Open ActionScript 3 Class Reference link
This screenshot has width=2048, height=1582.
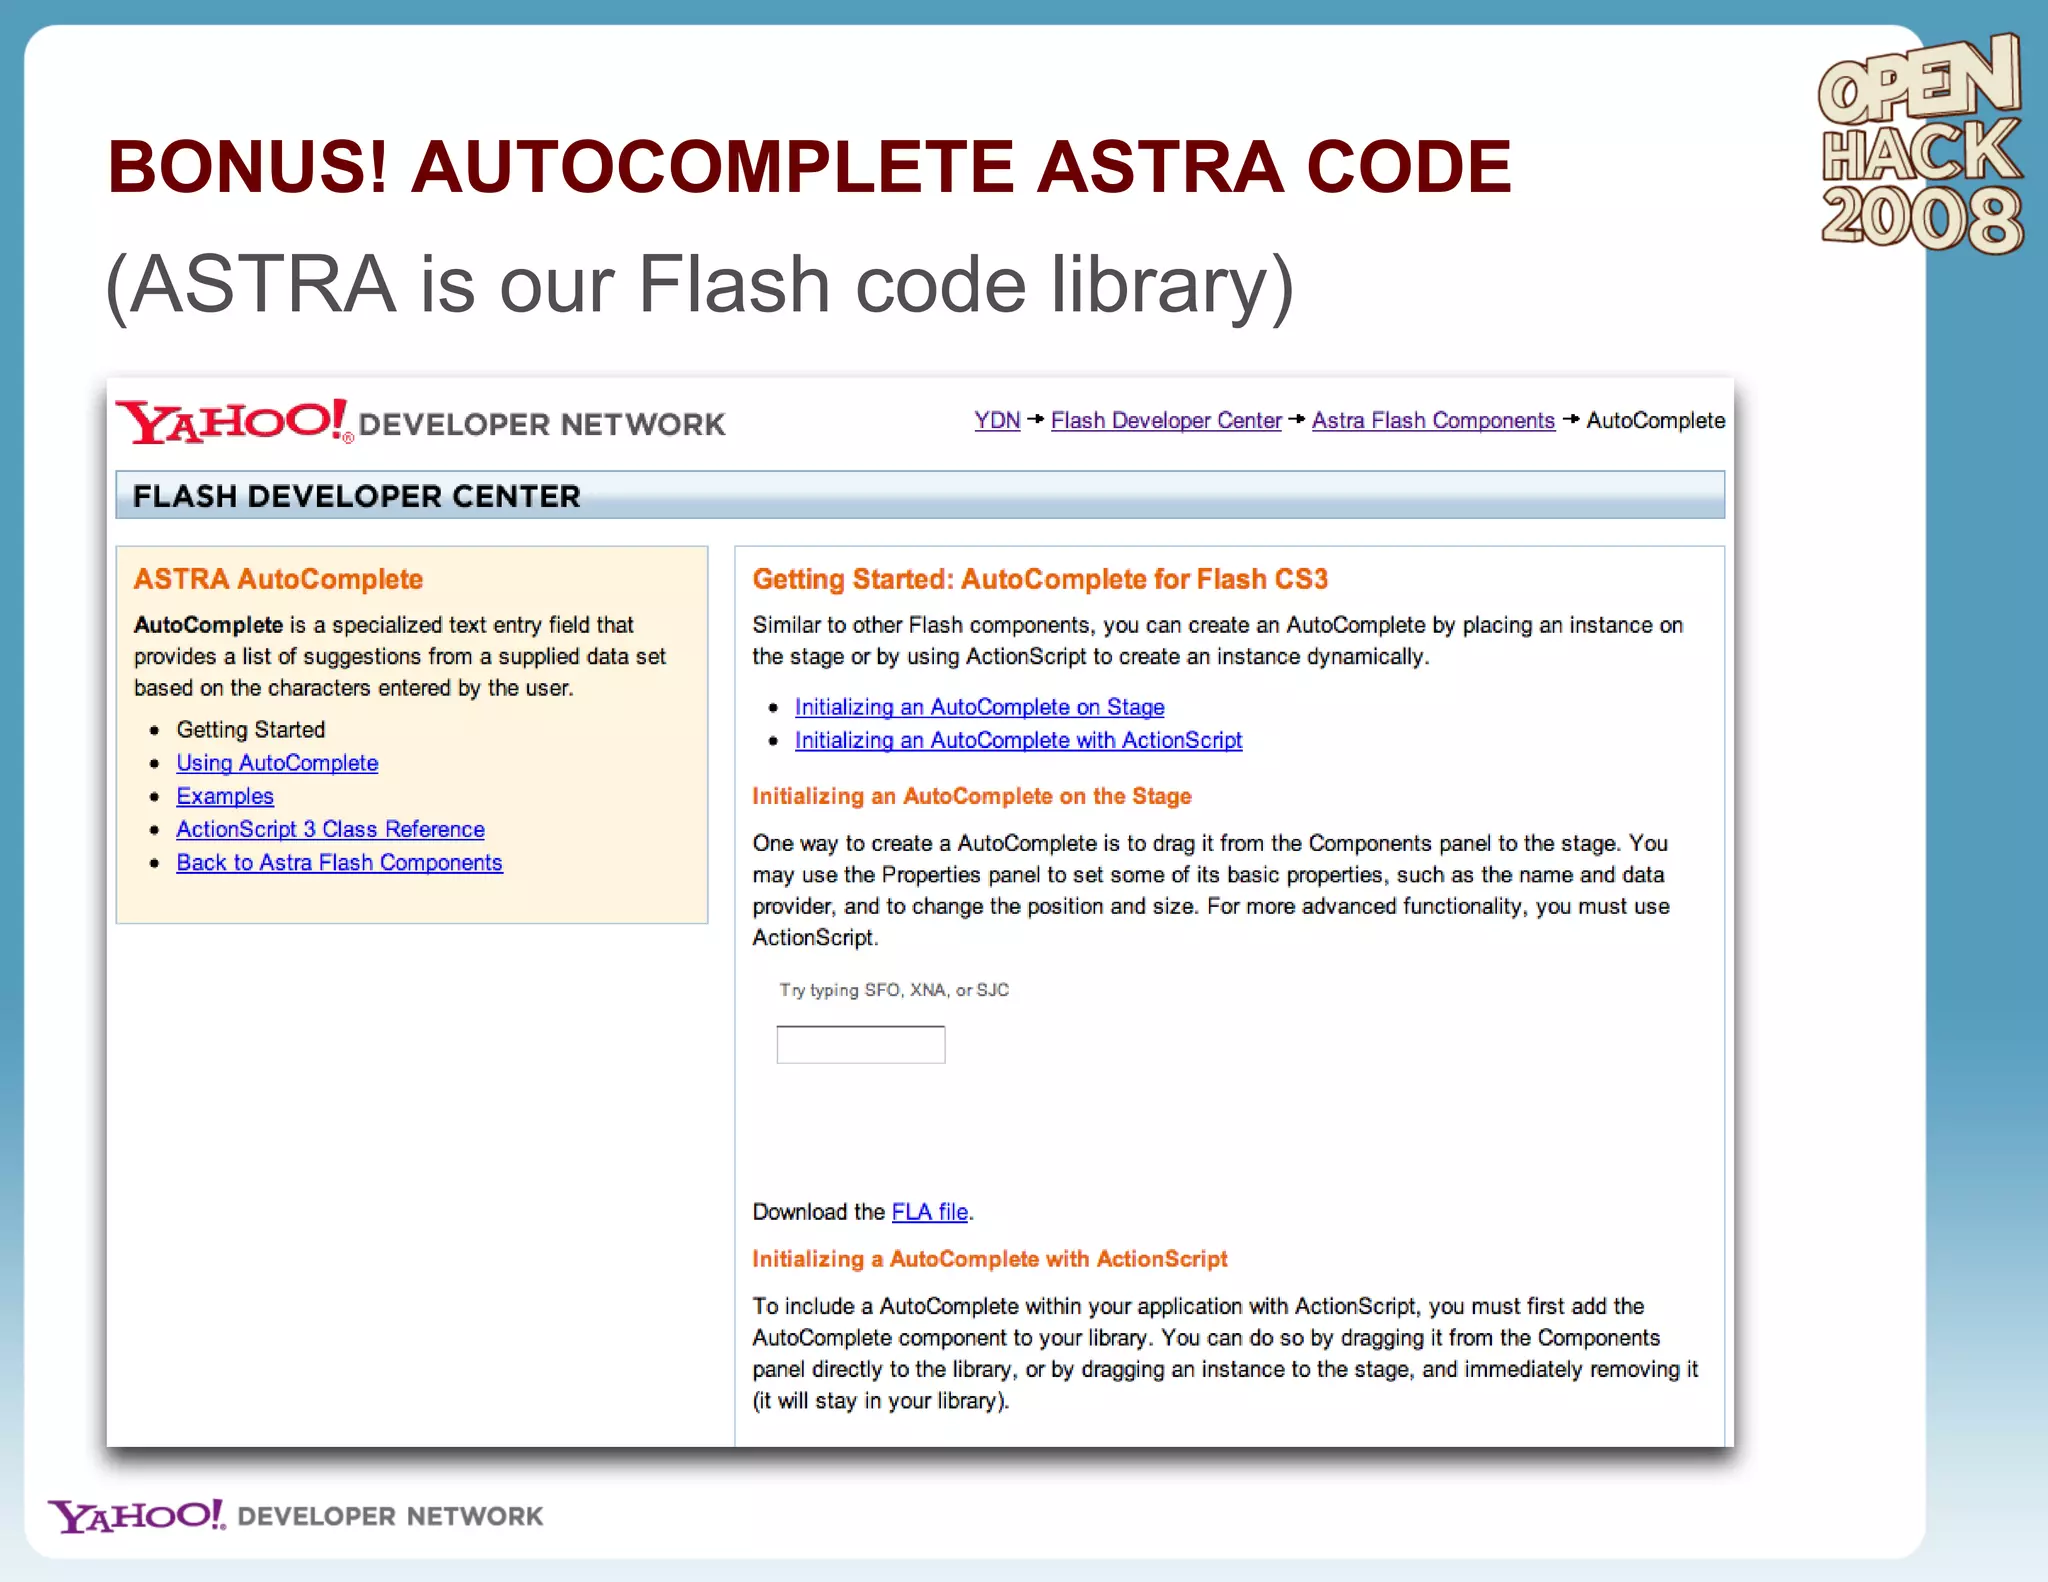click(330, 829)
